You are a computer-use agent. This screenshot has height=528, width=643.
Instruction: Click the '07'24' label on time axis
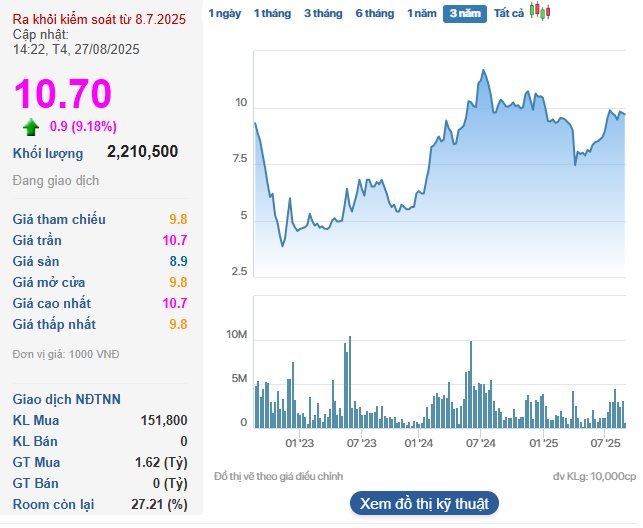point(481,442)
